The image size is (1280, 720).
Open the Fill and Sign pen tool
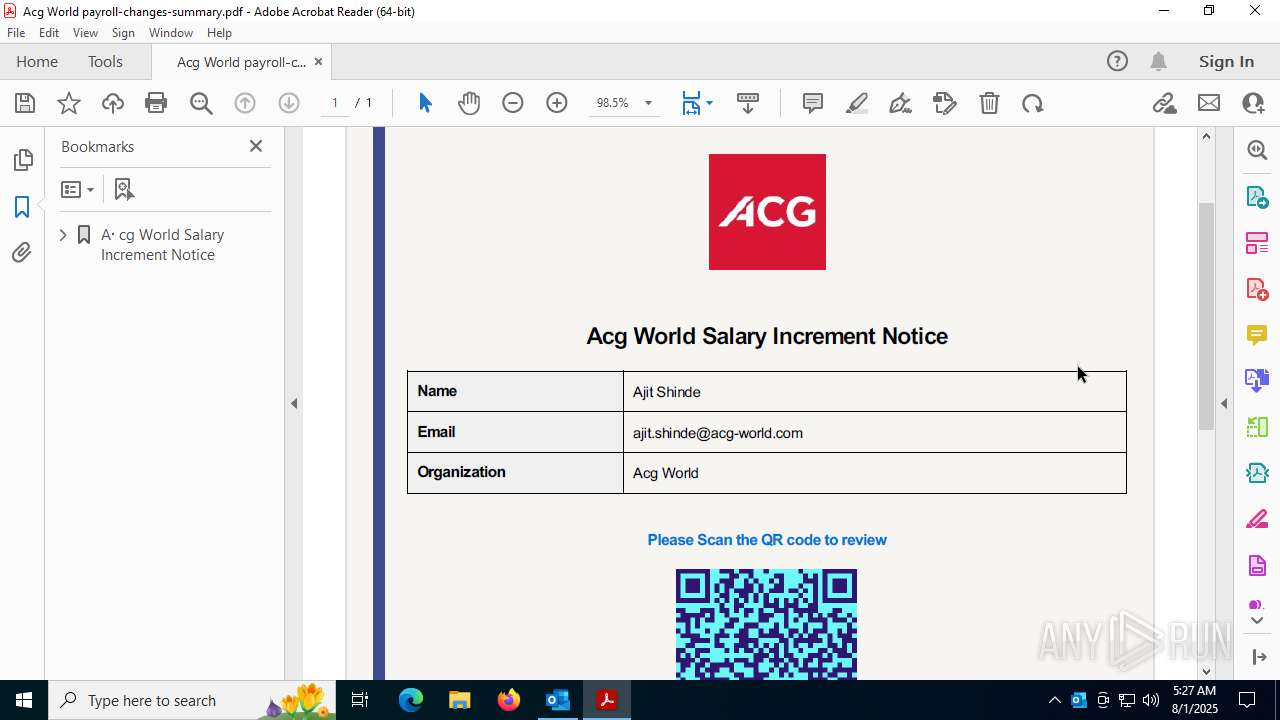pyautogui.click(x=901, y=103)
